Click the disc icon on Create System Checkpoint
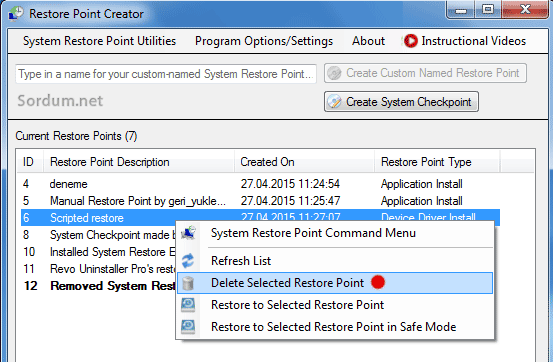This screenshot has height=362, width=553. tap(334, 102)
